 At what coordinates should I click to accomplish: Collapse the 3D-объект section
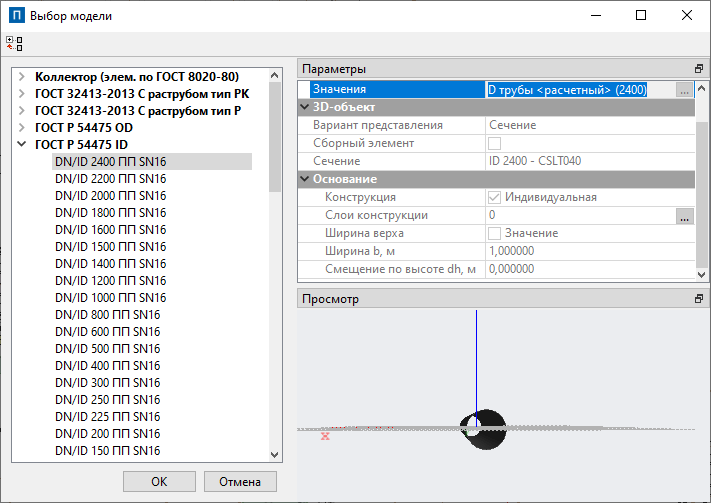(x=305, y=107)
